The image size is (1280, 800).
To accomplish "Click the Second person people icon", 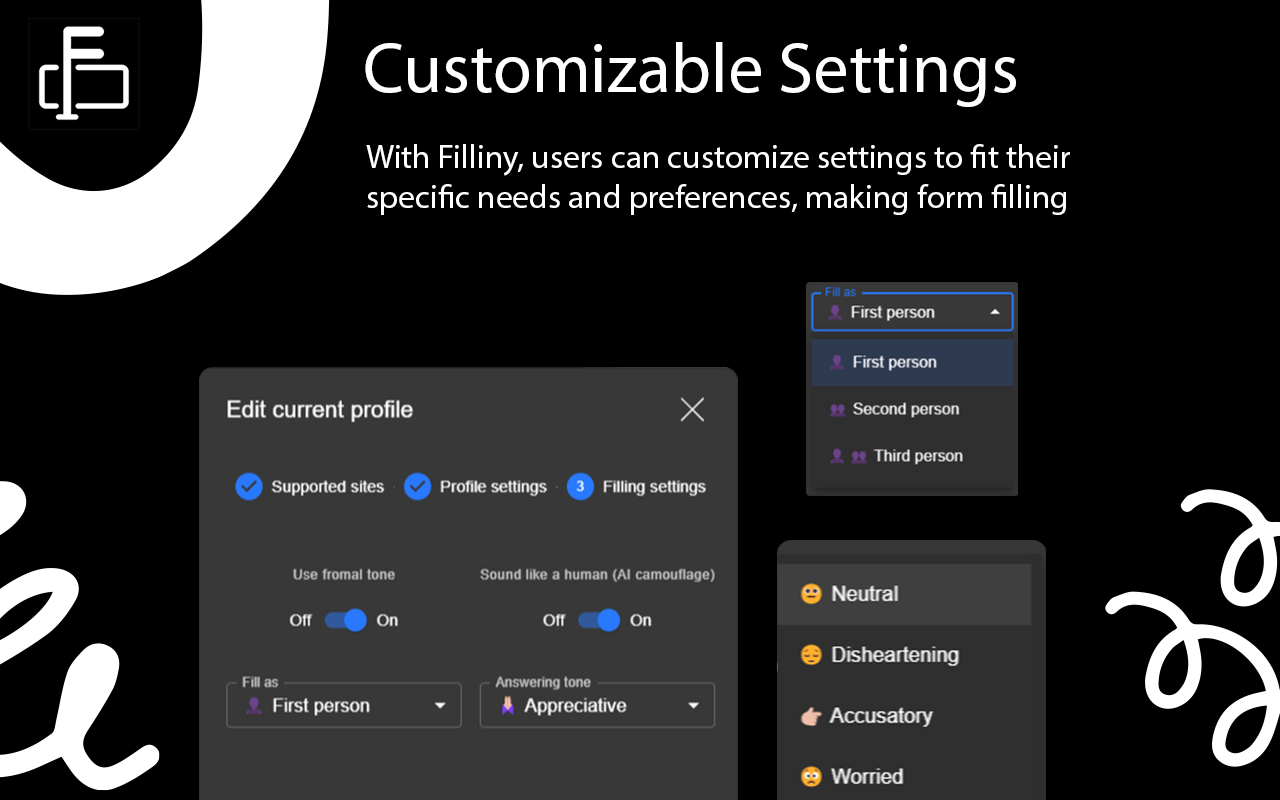I will click(x=838, y=409).
